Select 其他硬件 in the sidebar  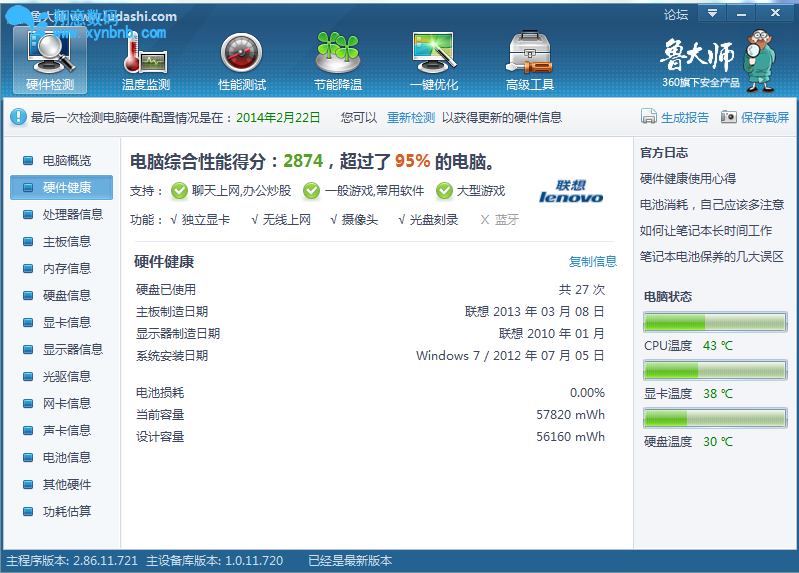pyautogui.click(x=61, y=485)
